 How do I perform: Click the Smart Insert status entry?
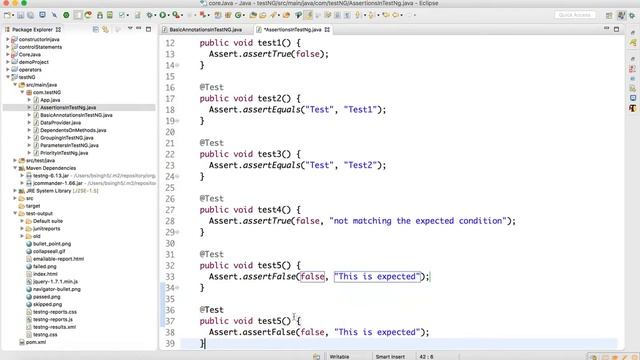pyautogui.click(x=390, y=356)
